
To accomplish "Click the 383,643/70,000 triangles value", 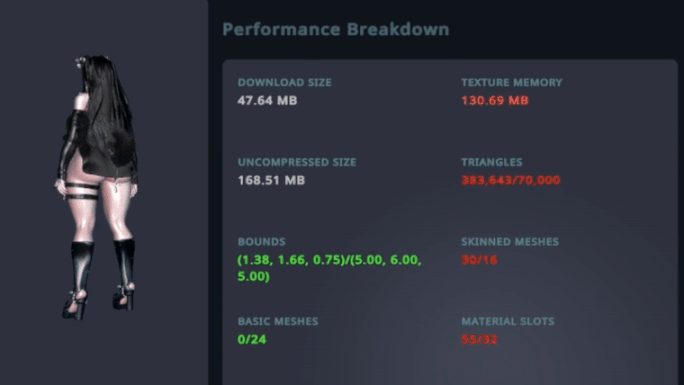I will click(511, 181).
